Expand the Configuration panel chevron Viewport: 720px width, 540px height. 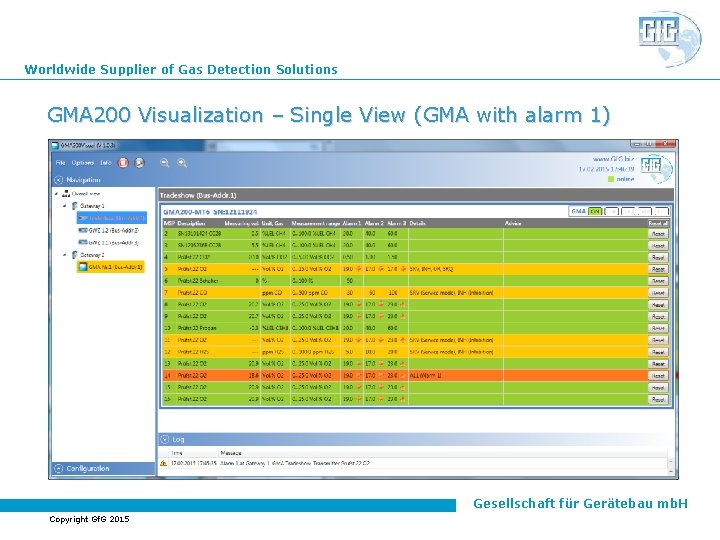(x=58, y=468)
